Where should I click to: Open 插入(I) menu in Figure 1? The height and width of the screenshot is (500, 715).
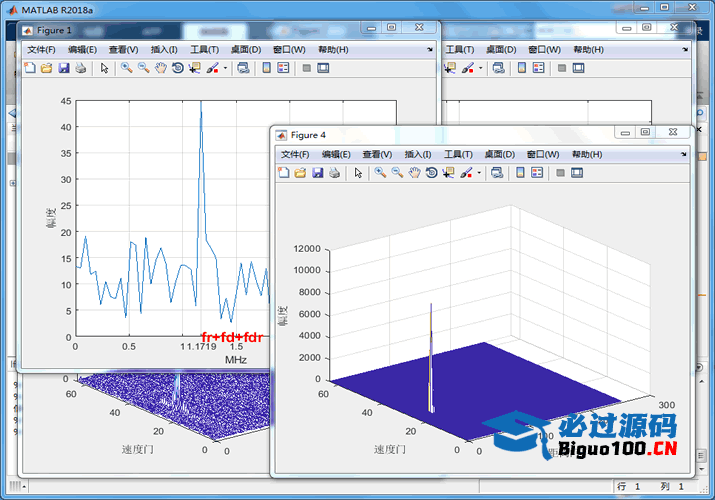[164, 50]
